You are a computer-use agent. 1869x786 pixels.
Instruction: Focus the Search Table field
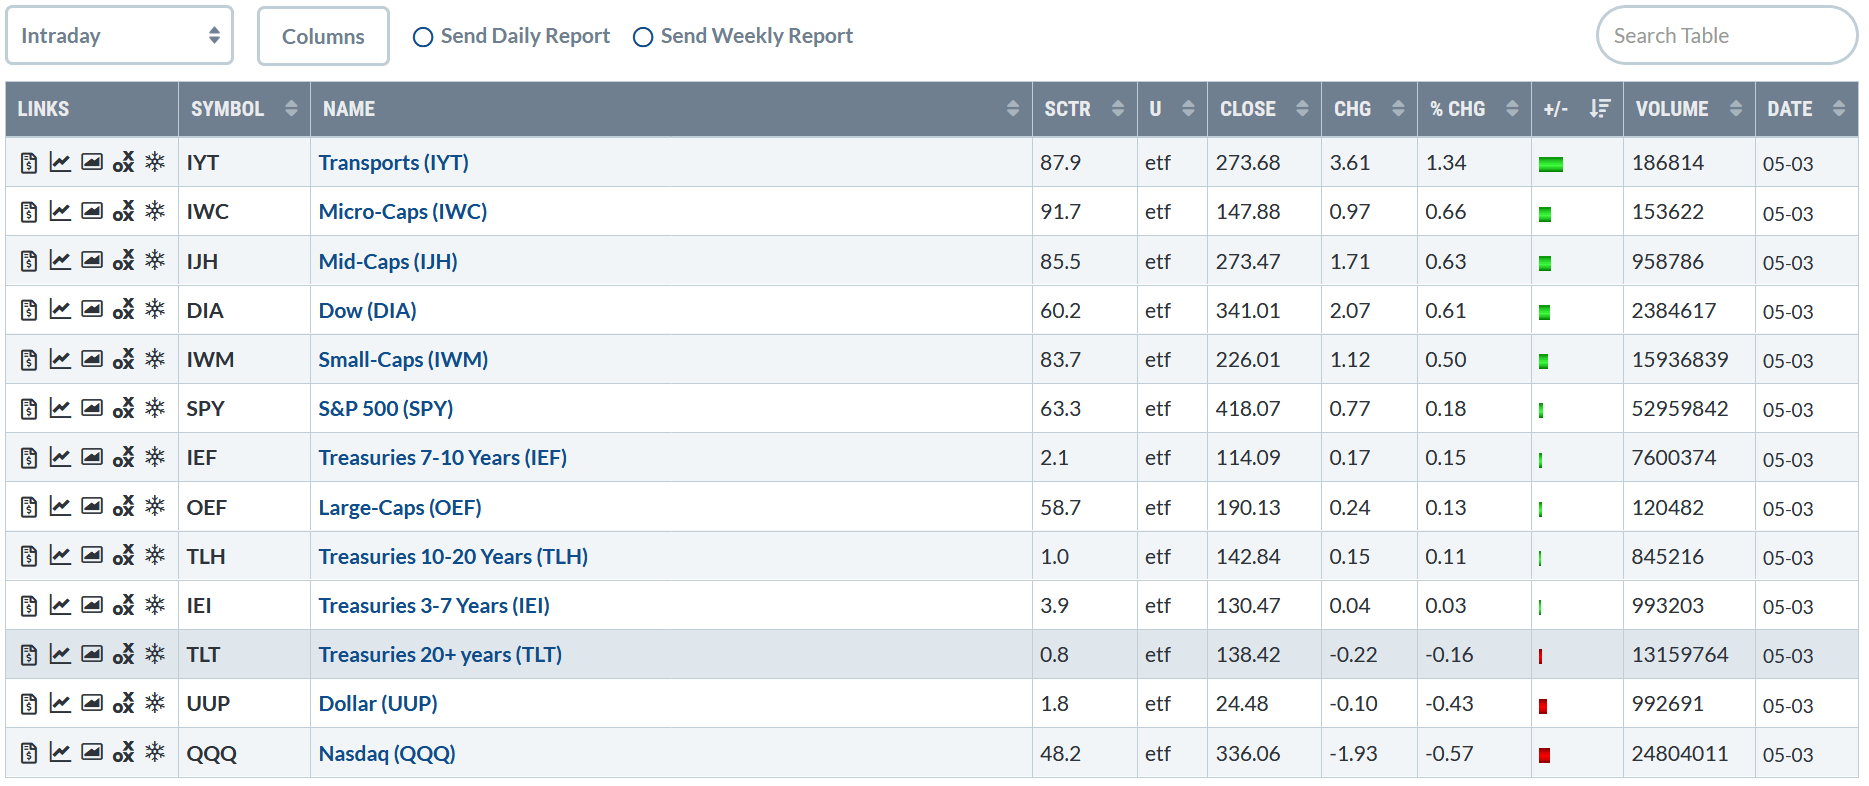[1727, 35]
